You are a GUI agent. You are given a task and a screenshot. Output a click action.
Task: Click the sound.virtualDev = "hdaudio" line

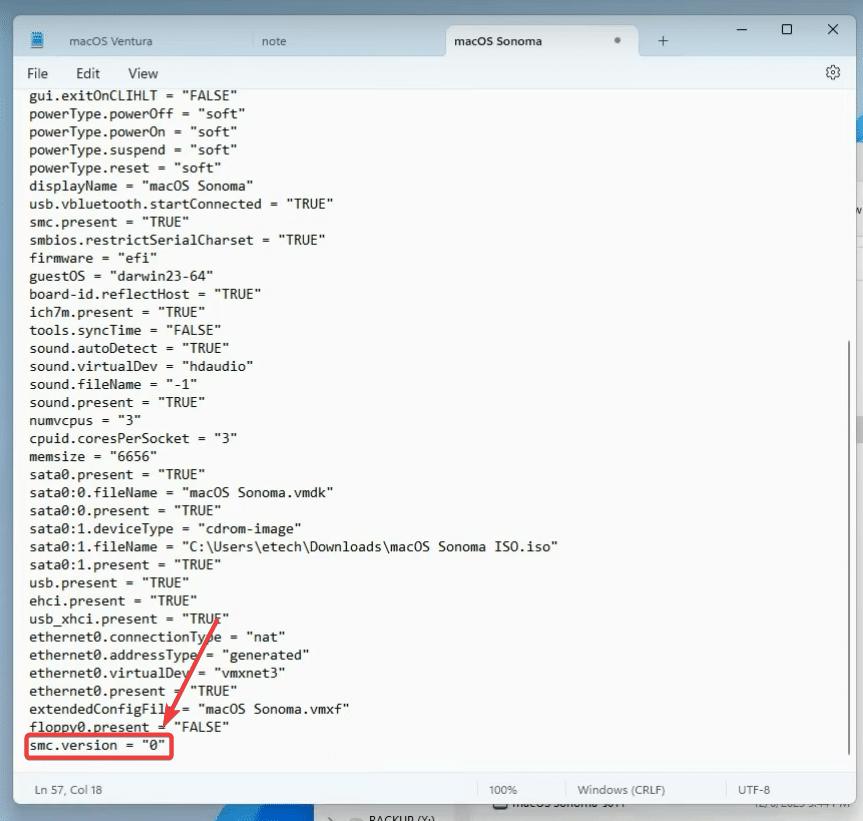[141, 366]
